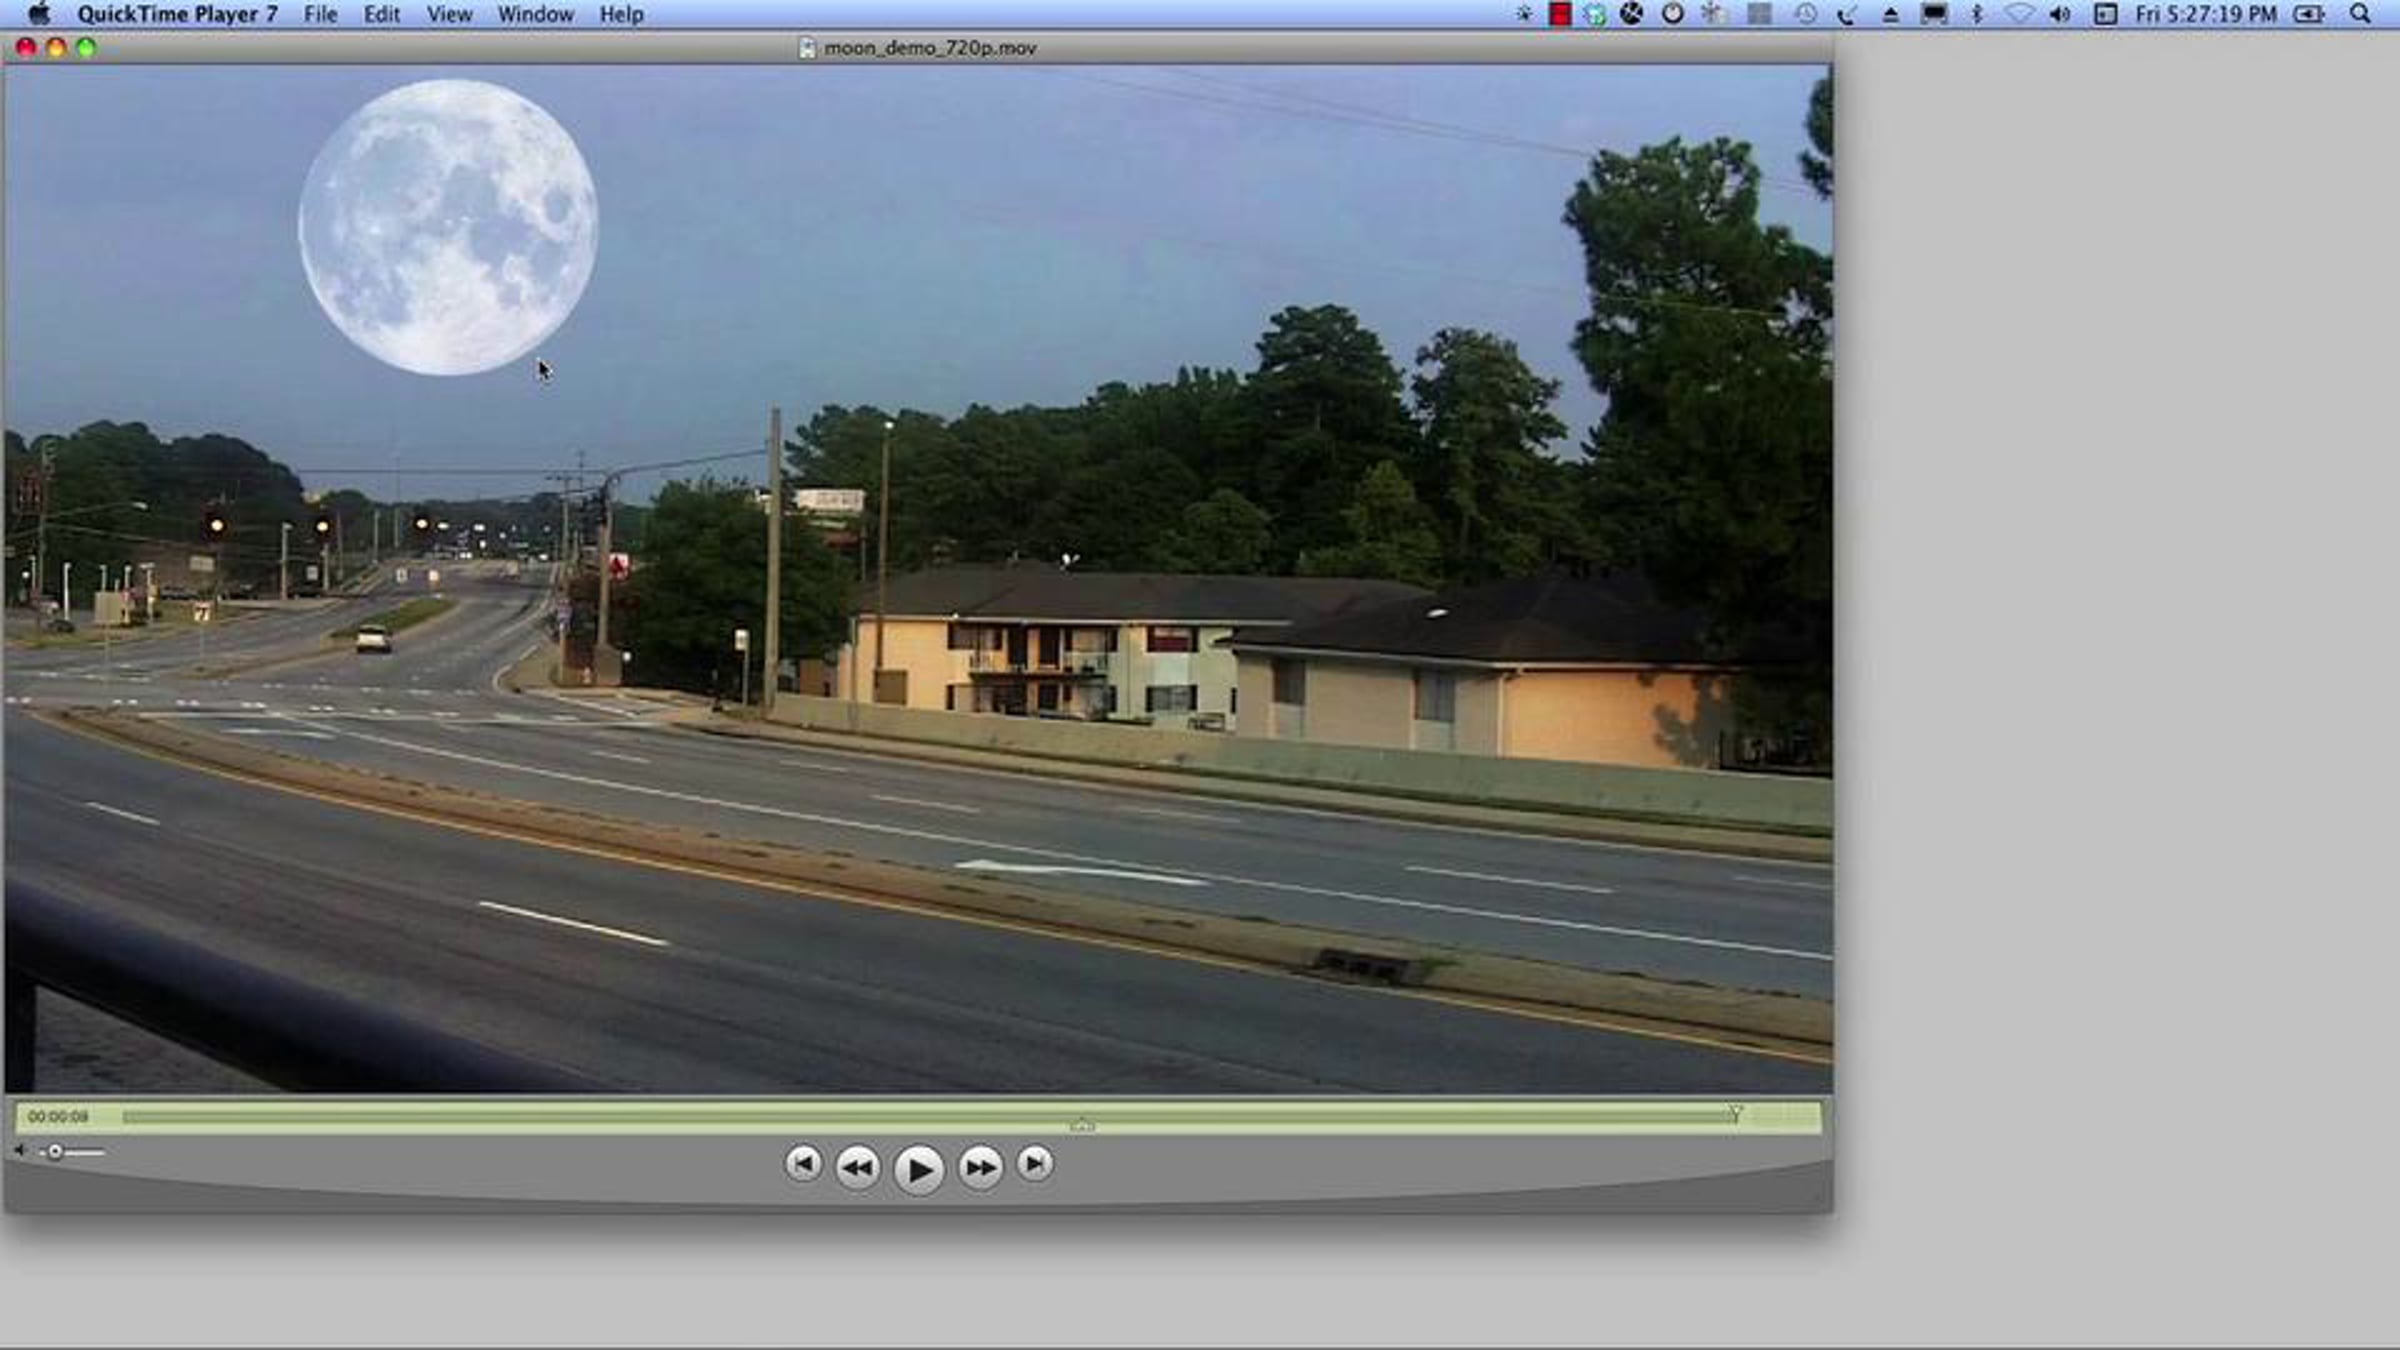
Task: Click the speaker mute icon in player
Action: (20, 1151)
